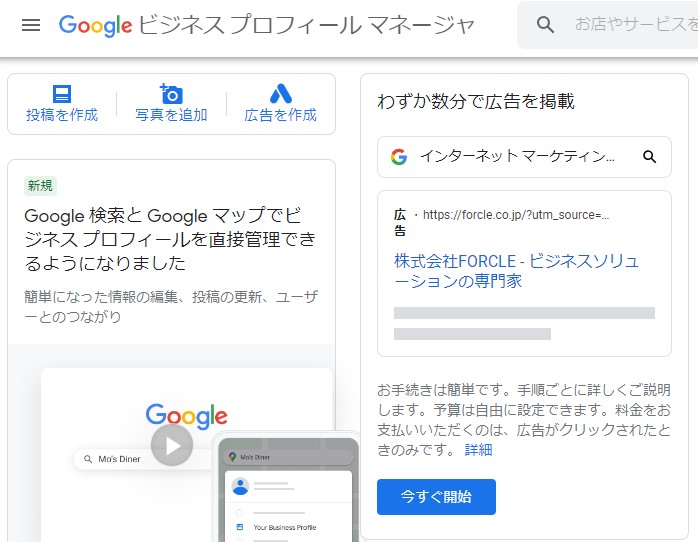Click the 新規 badge
Screen dimensions: 698x542
coord(40,186)
